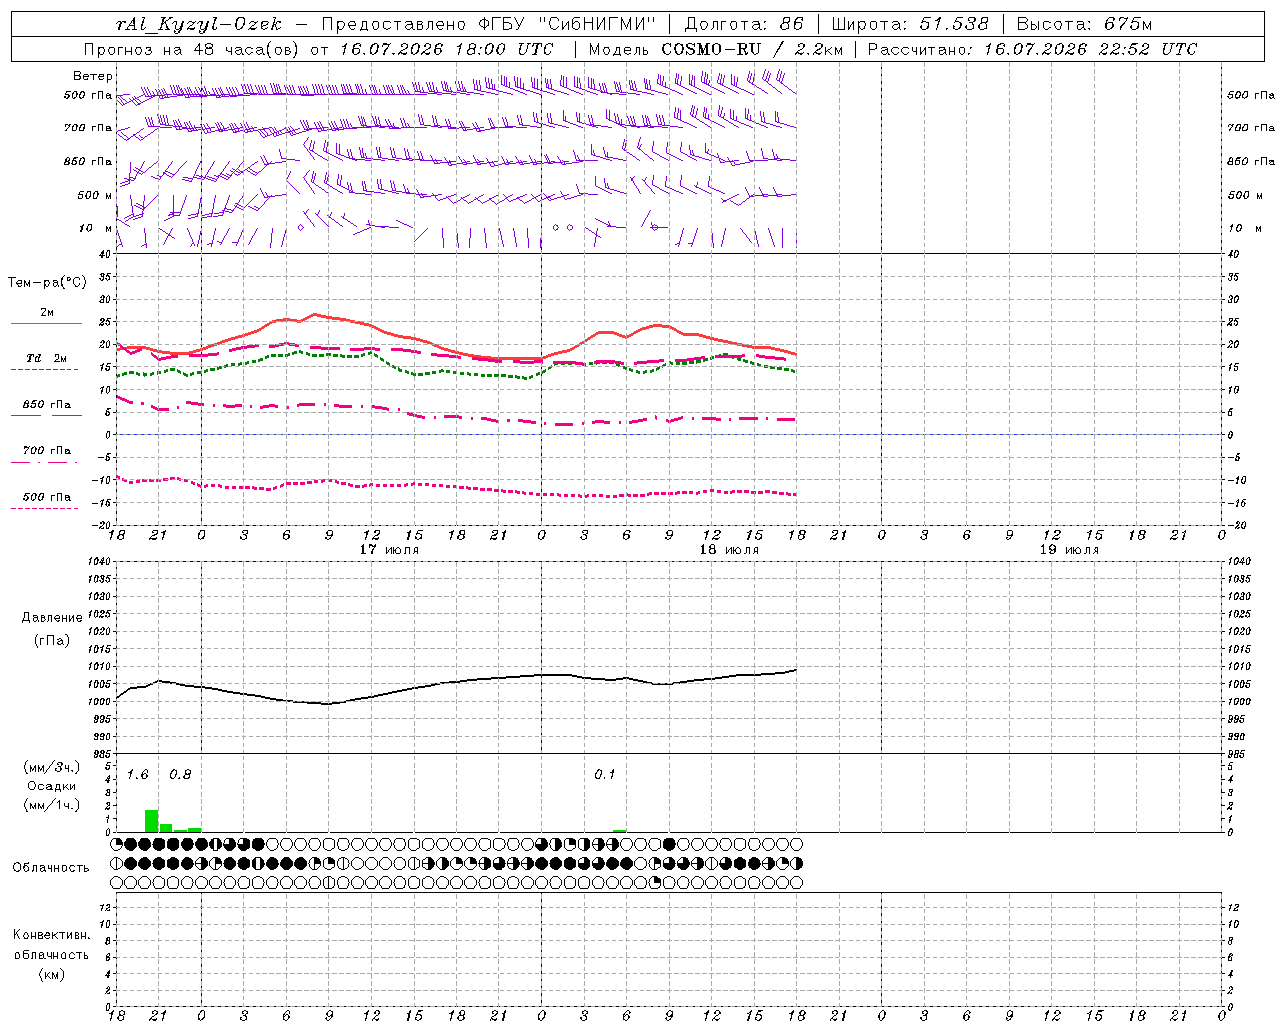The width and height of the screenshot is (1280, 1024).
Task: Click the 1.6 precipitation amount value
Action: coord(137,775)
